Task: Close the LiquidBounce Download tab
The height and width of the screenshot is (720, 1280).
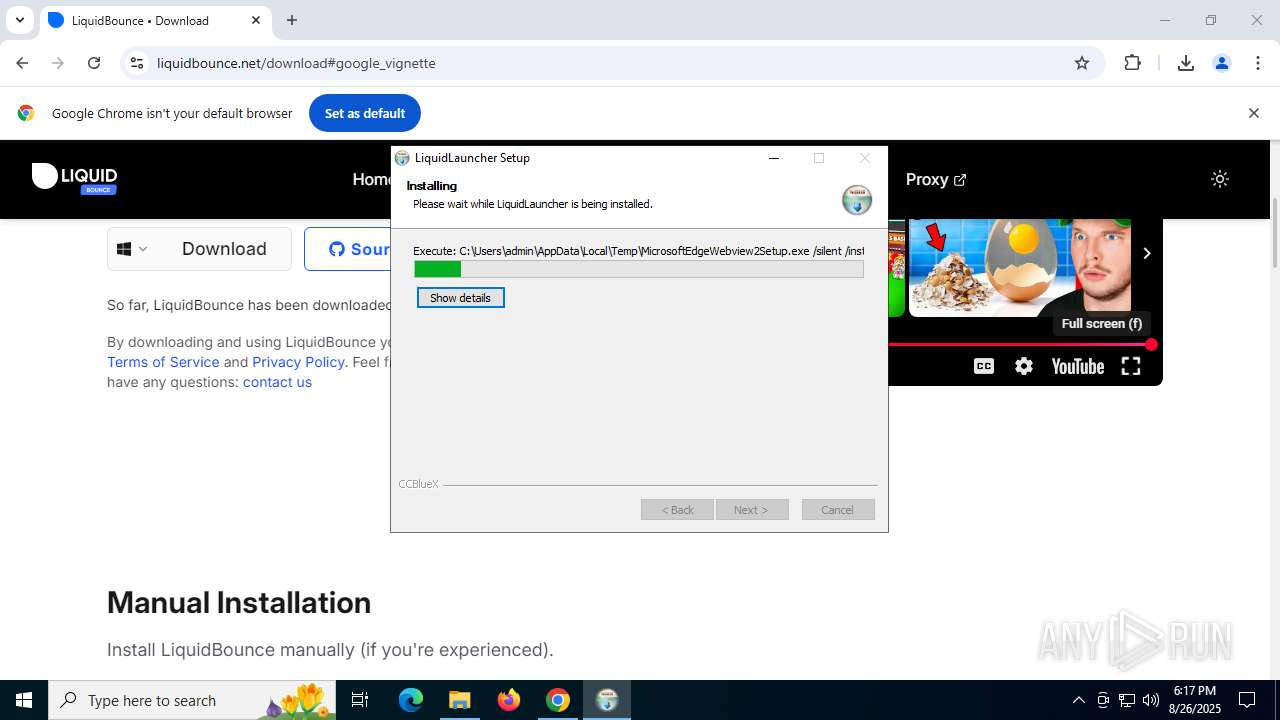Action: (x=256, y=20)
